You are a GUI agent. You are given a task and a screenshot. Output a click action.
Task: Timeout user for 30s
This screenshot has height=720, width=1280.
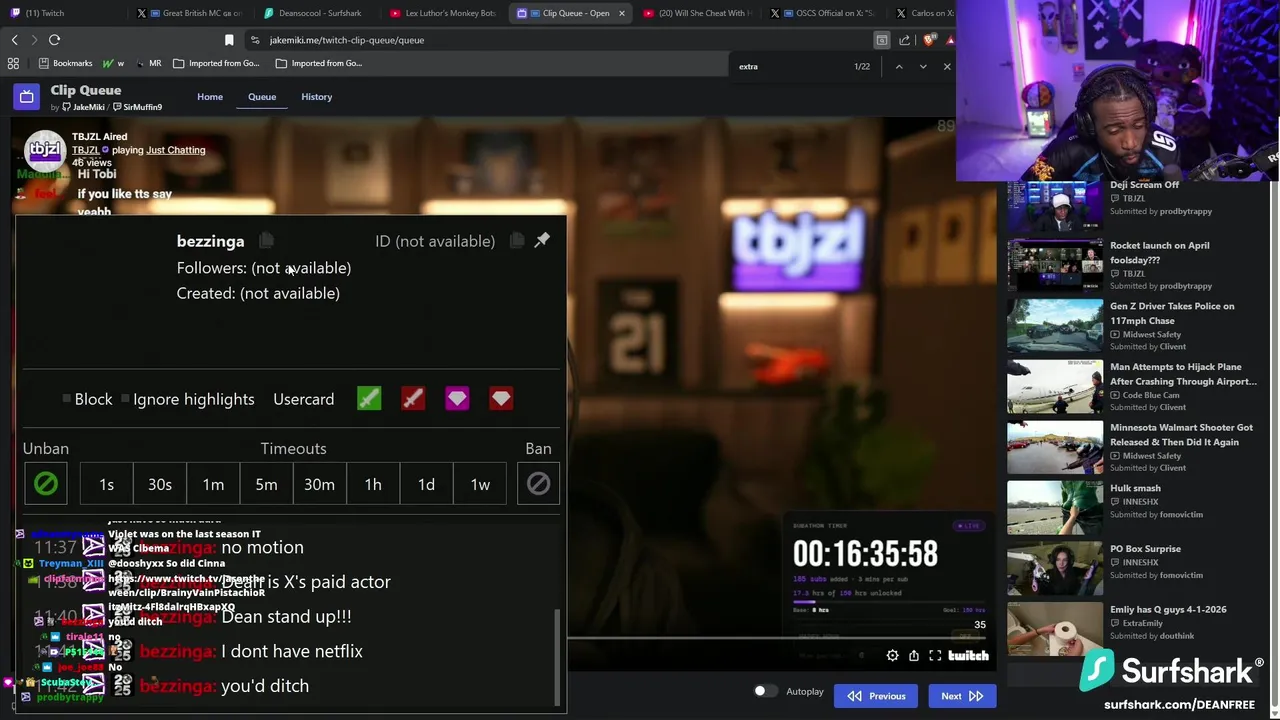click(x=160, y=484)
